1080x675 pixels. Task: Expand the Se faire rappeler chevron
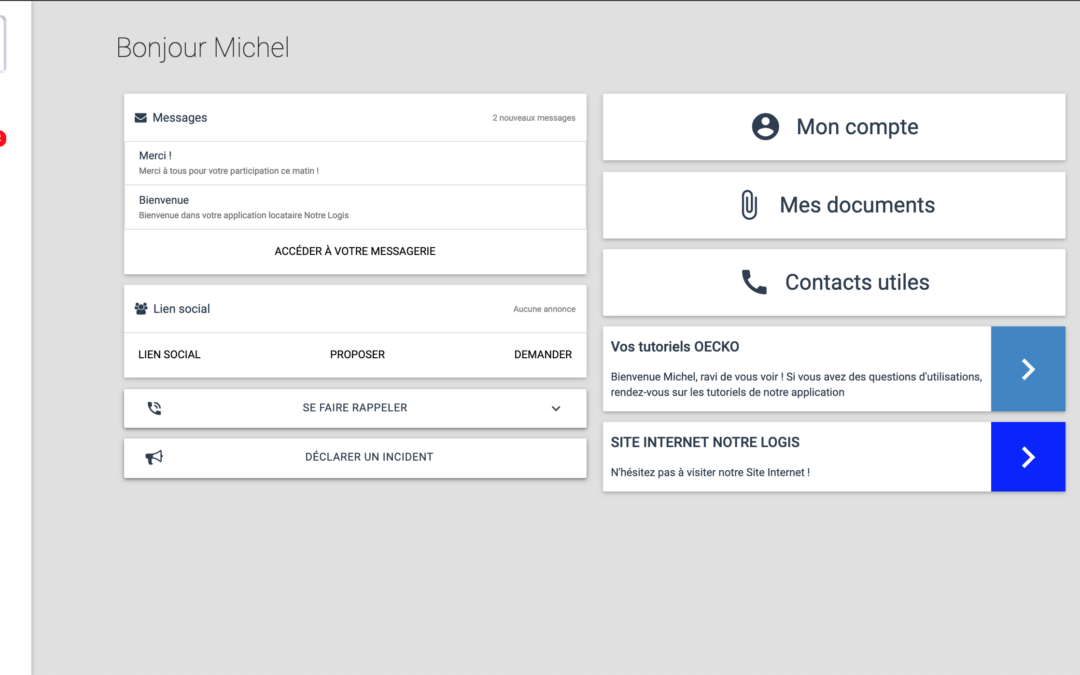point(556,408)
